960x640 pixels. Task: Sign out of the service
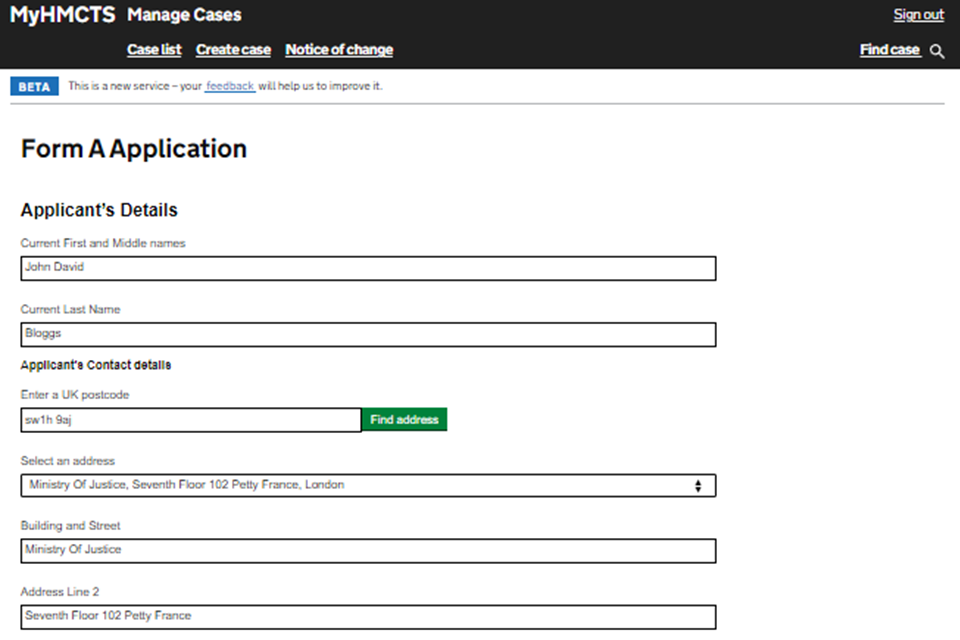pos(918,15)
